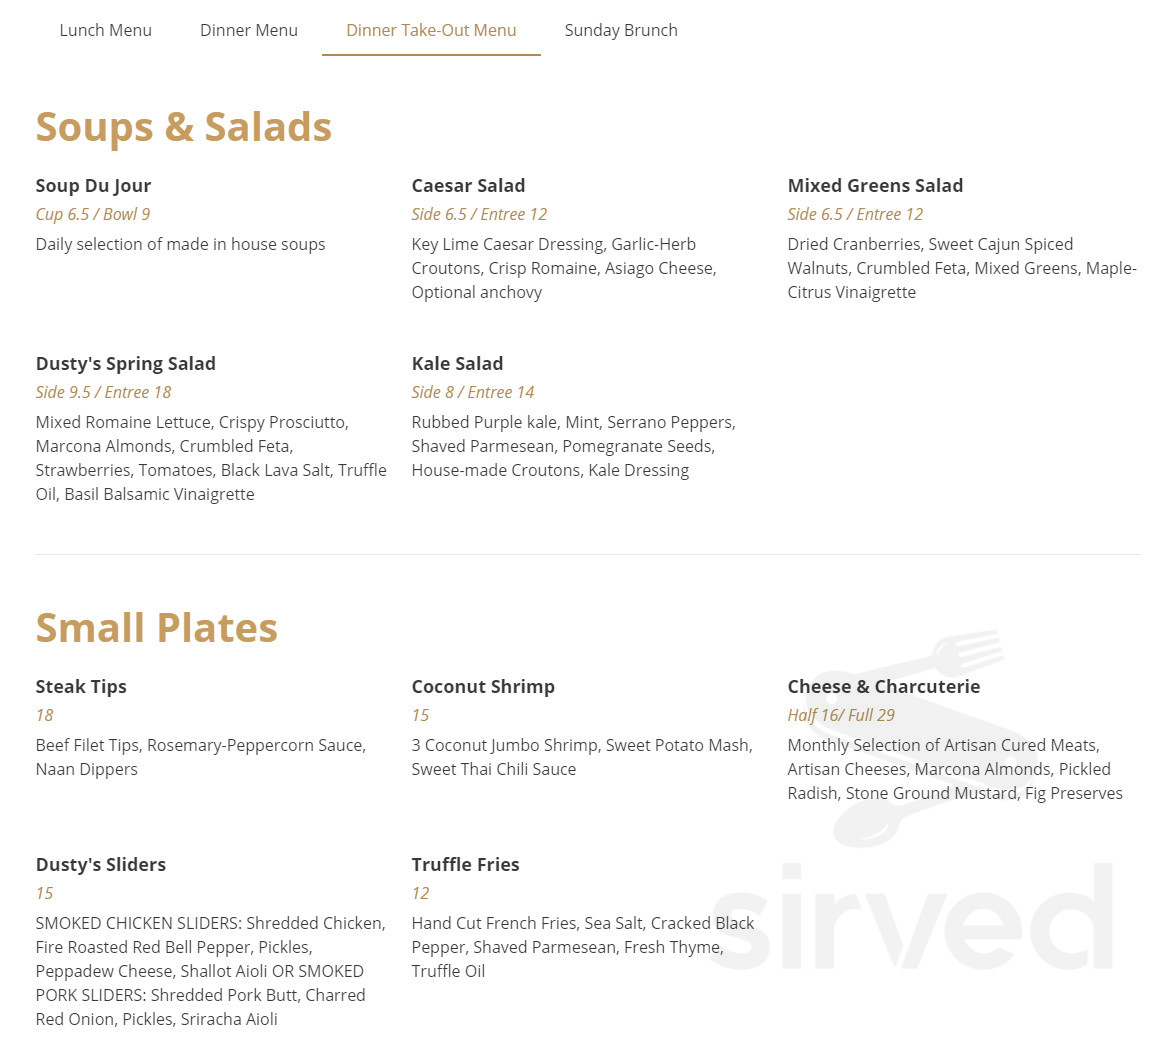Select the Truffle Fries item

pyautogui.click(x=465, y=864)
